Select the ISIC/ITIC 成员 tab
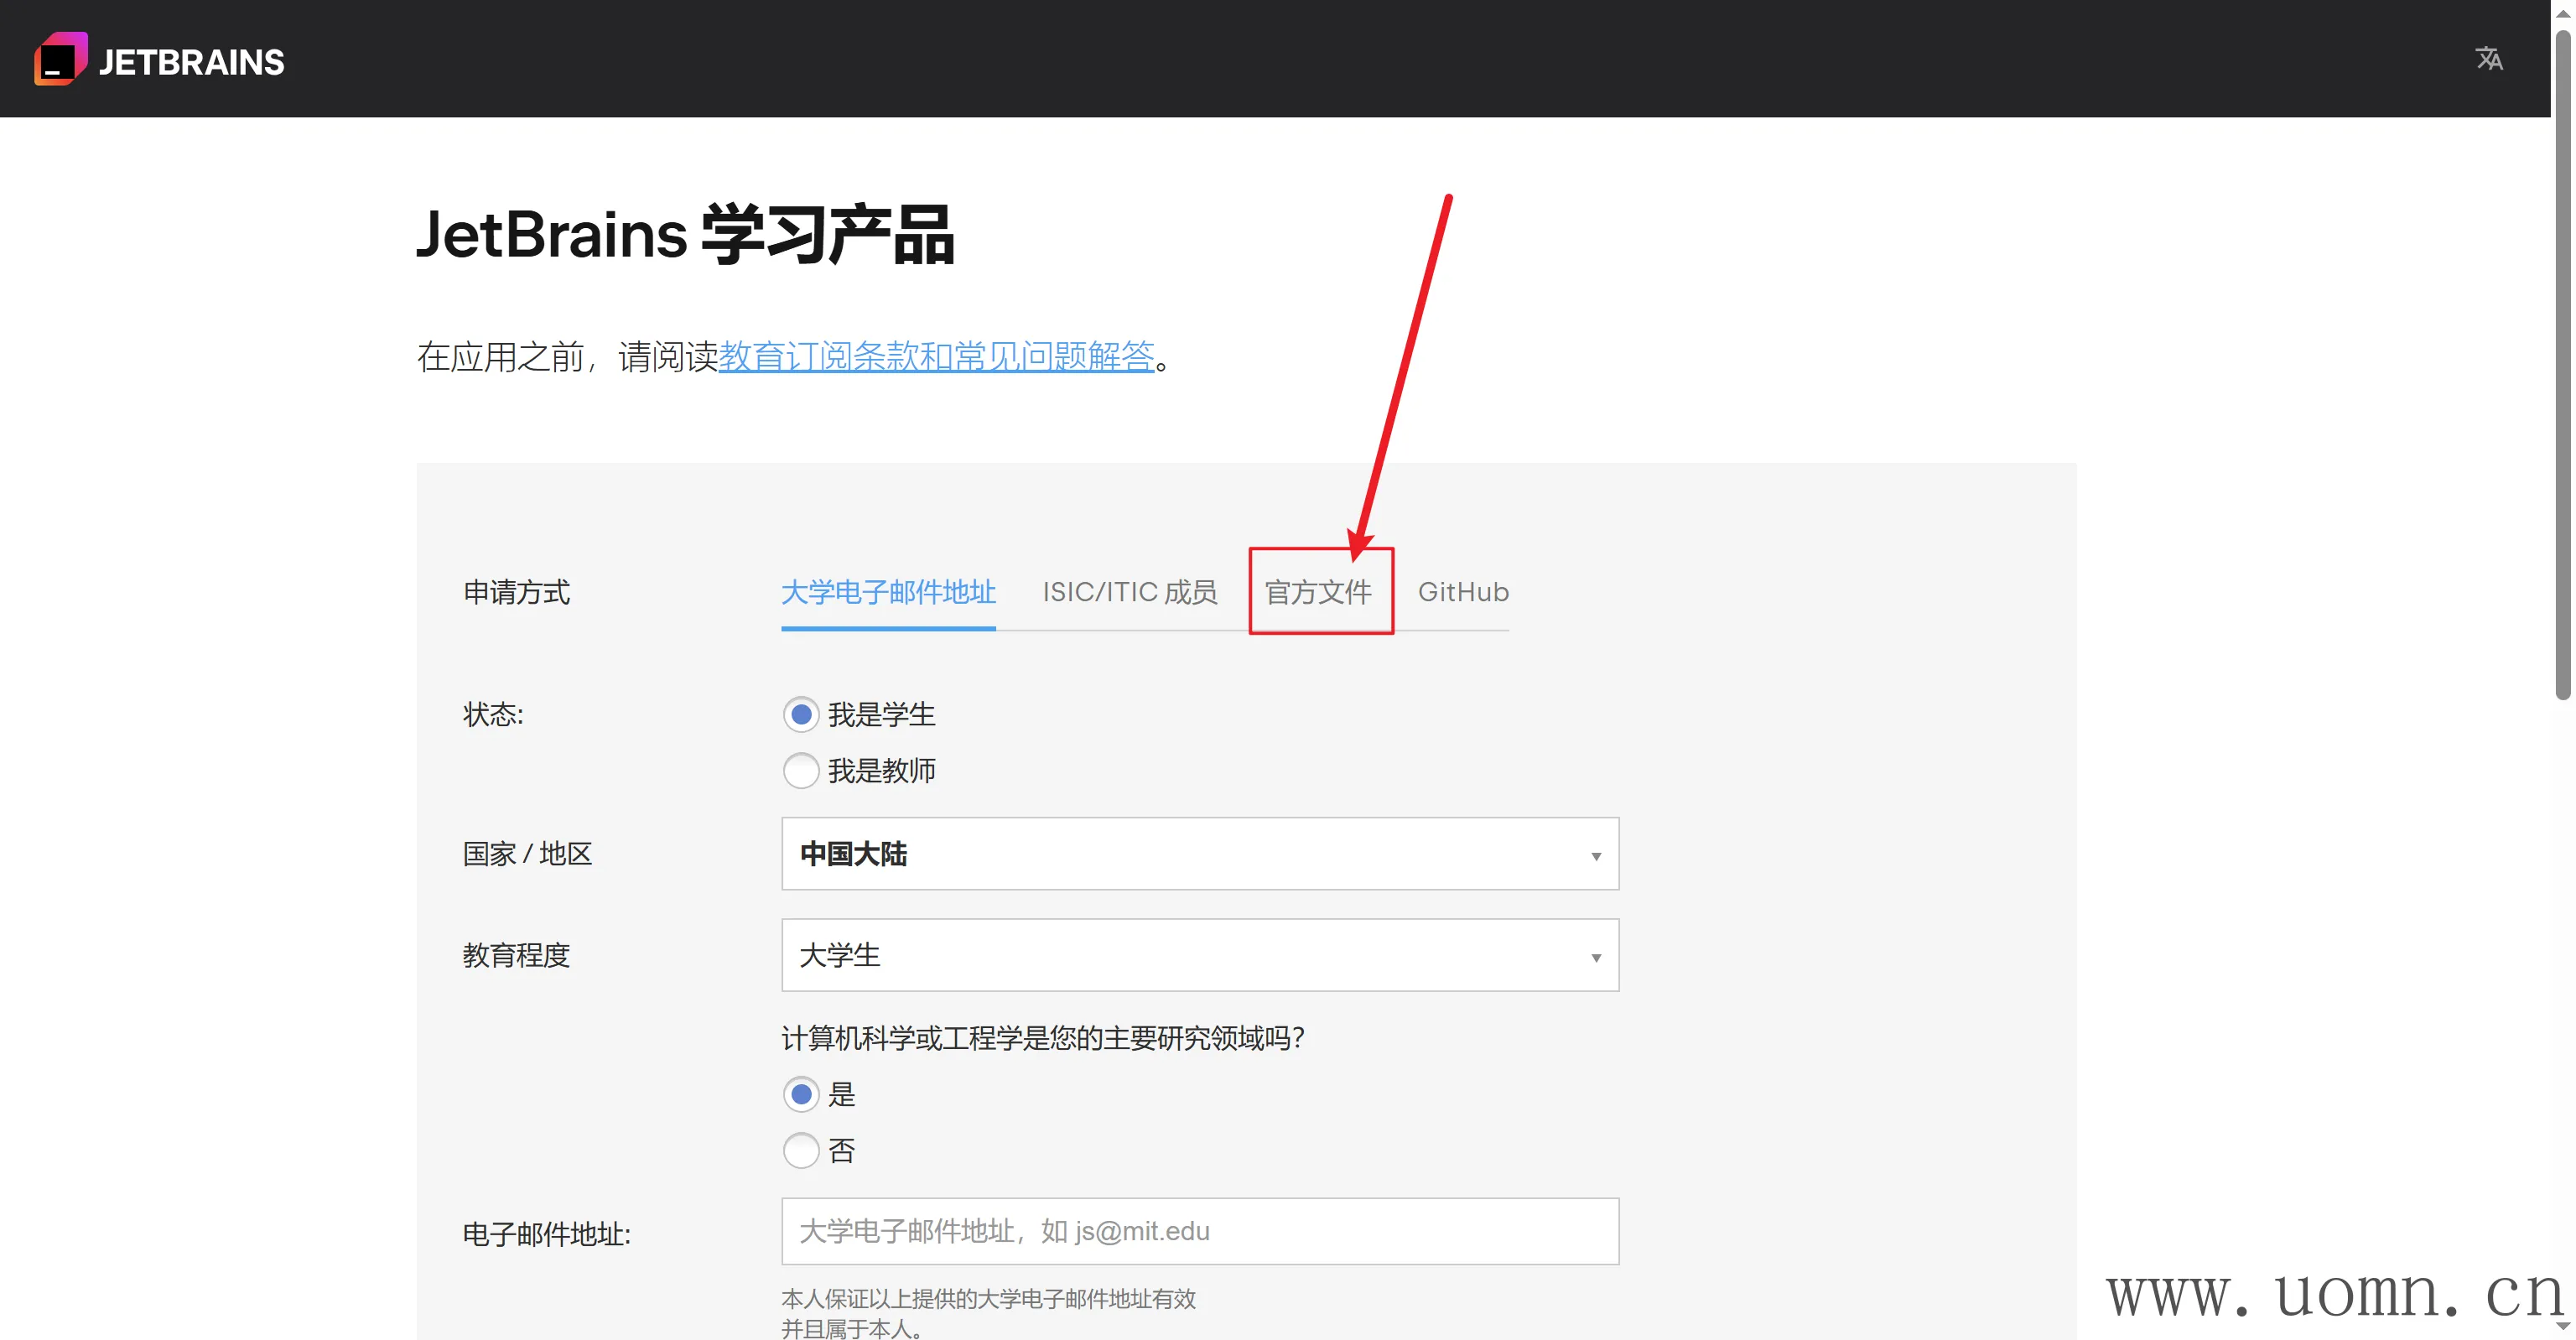The width and height of the screenshot is (2576, 1340). click(x=1129, y=592)
